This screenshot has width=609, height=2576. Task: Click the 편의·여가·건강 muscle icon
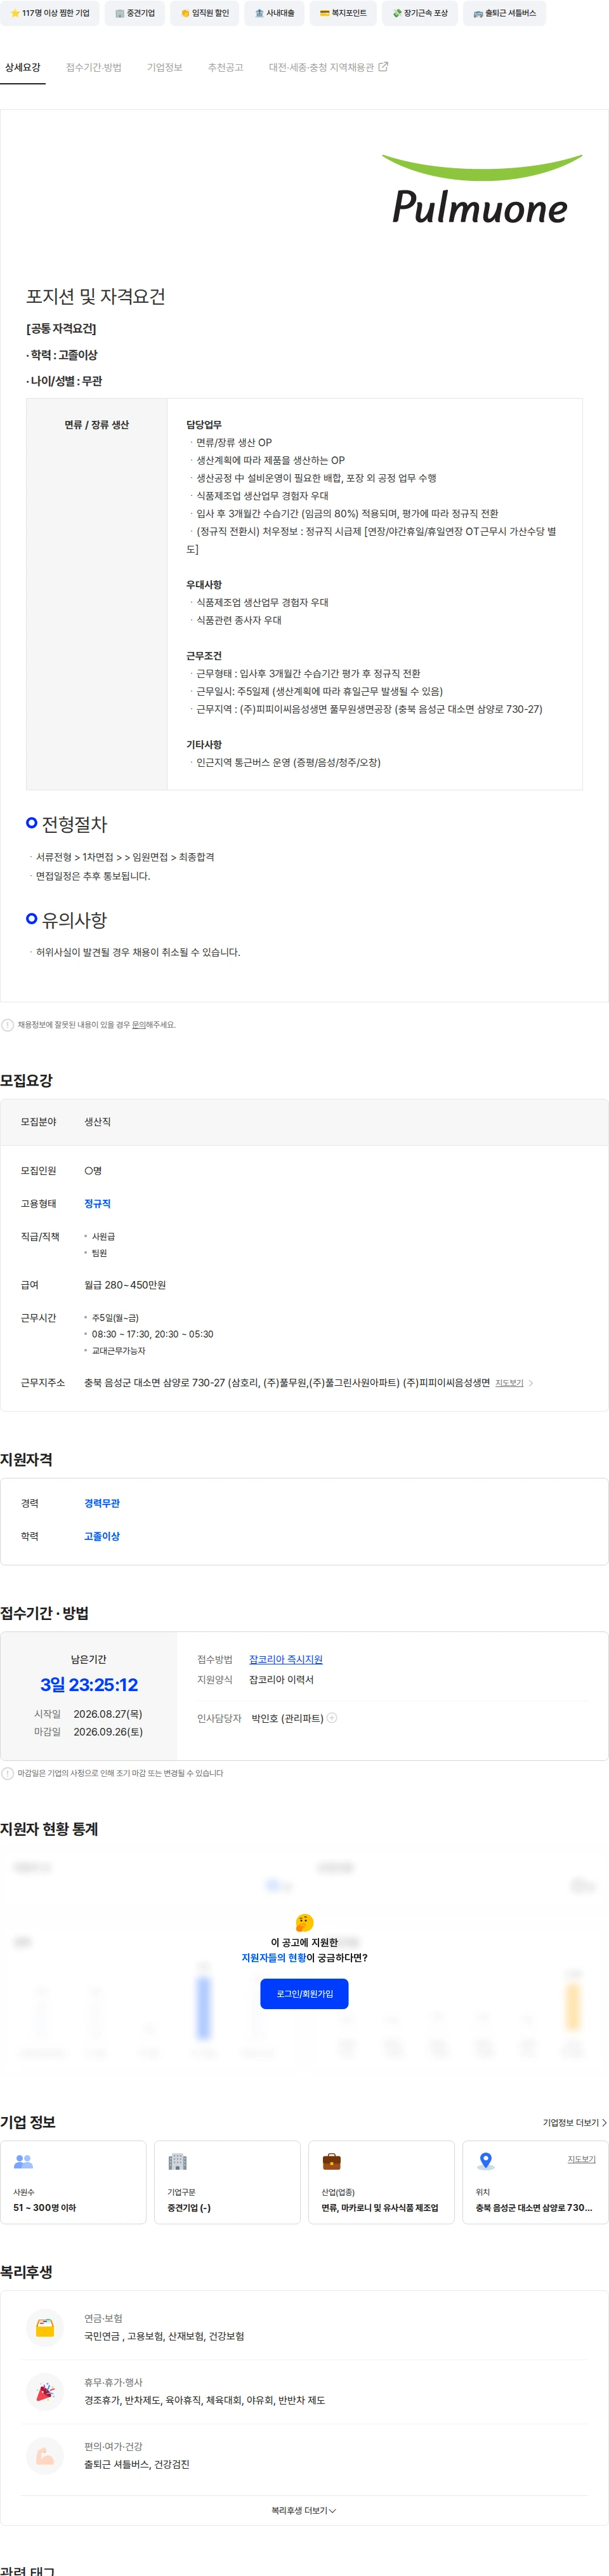point(45,2455)
